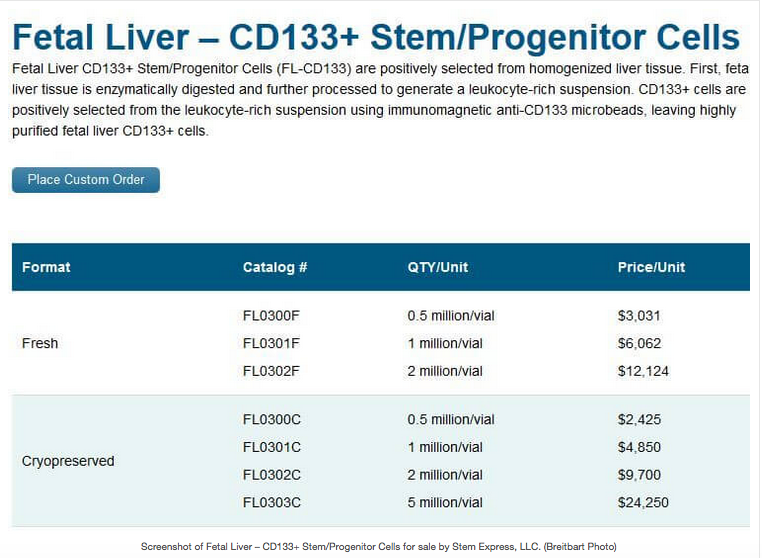Click the Cryopreserved format row label
The width and height of the screenshot is (762, 558).
pos(68,461)
